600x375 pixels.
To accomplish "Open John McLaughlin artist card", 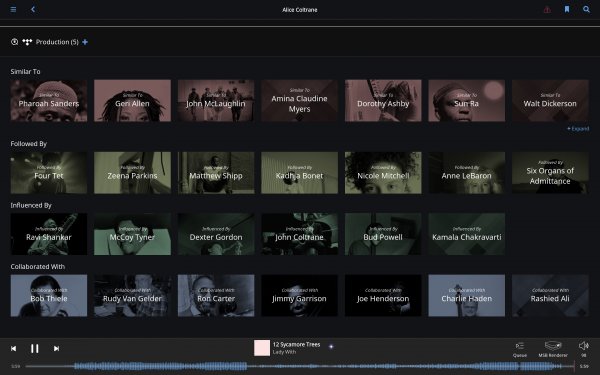I will pyautogui.click(x=216, y=101).
